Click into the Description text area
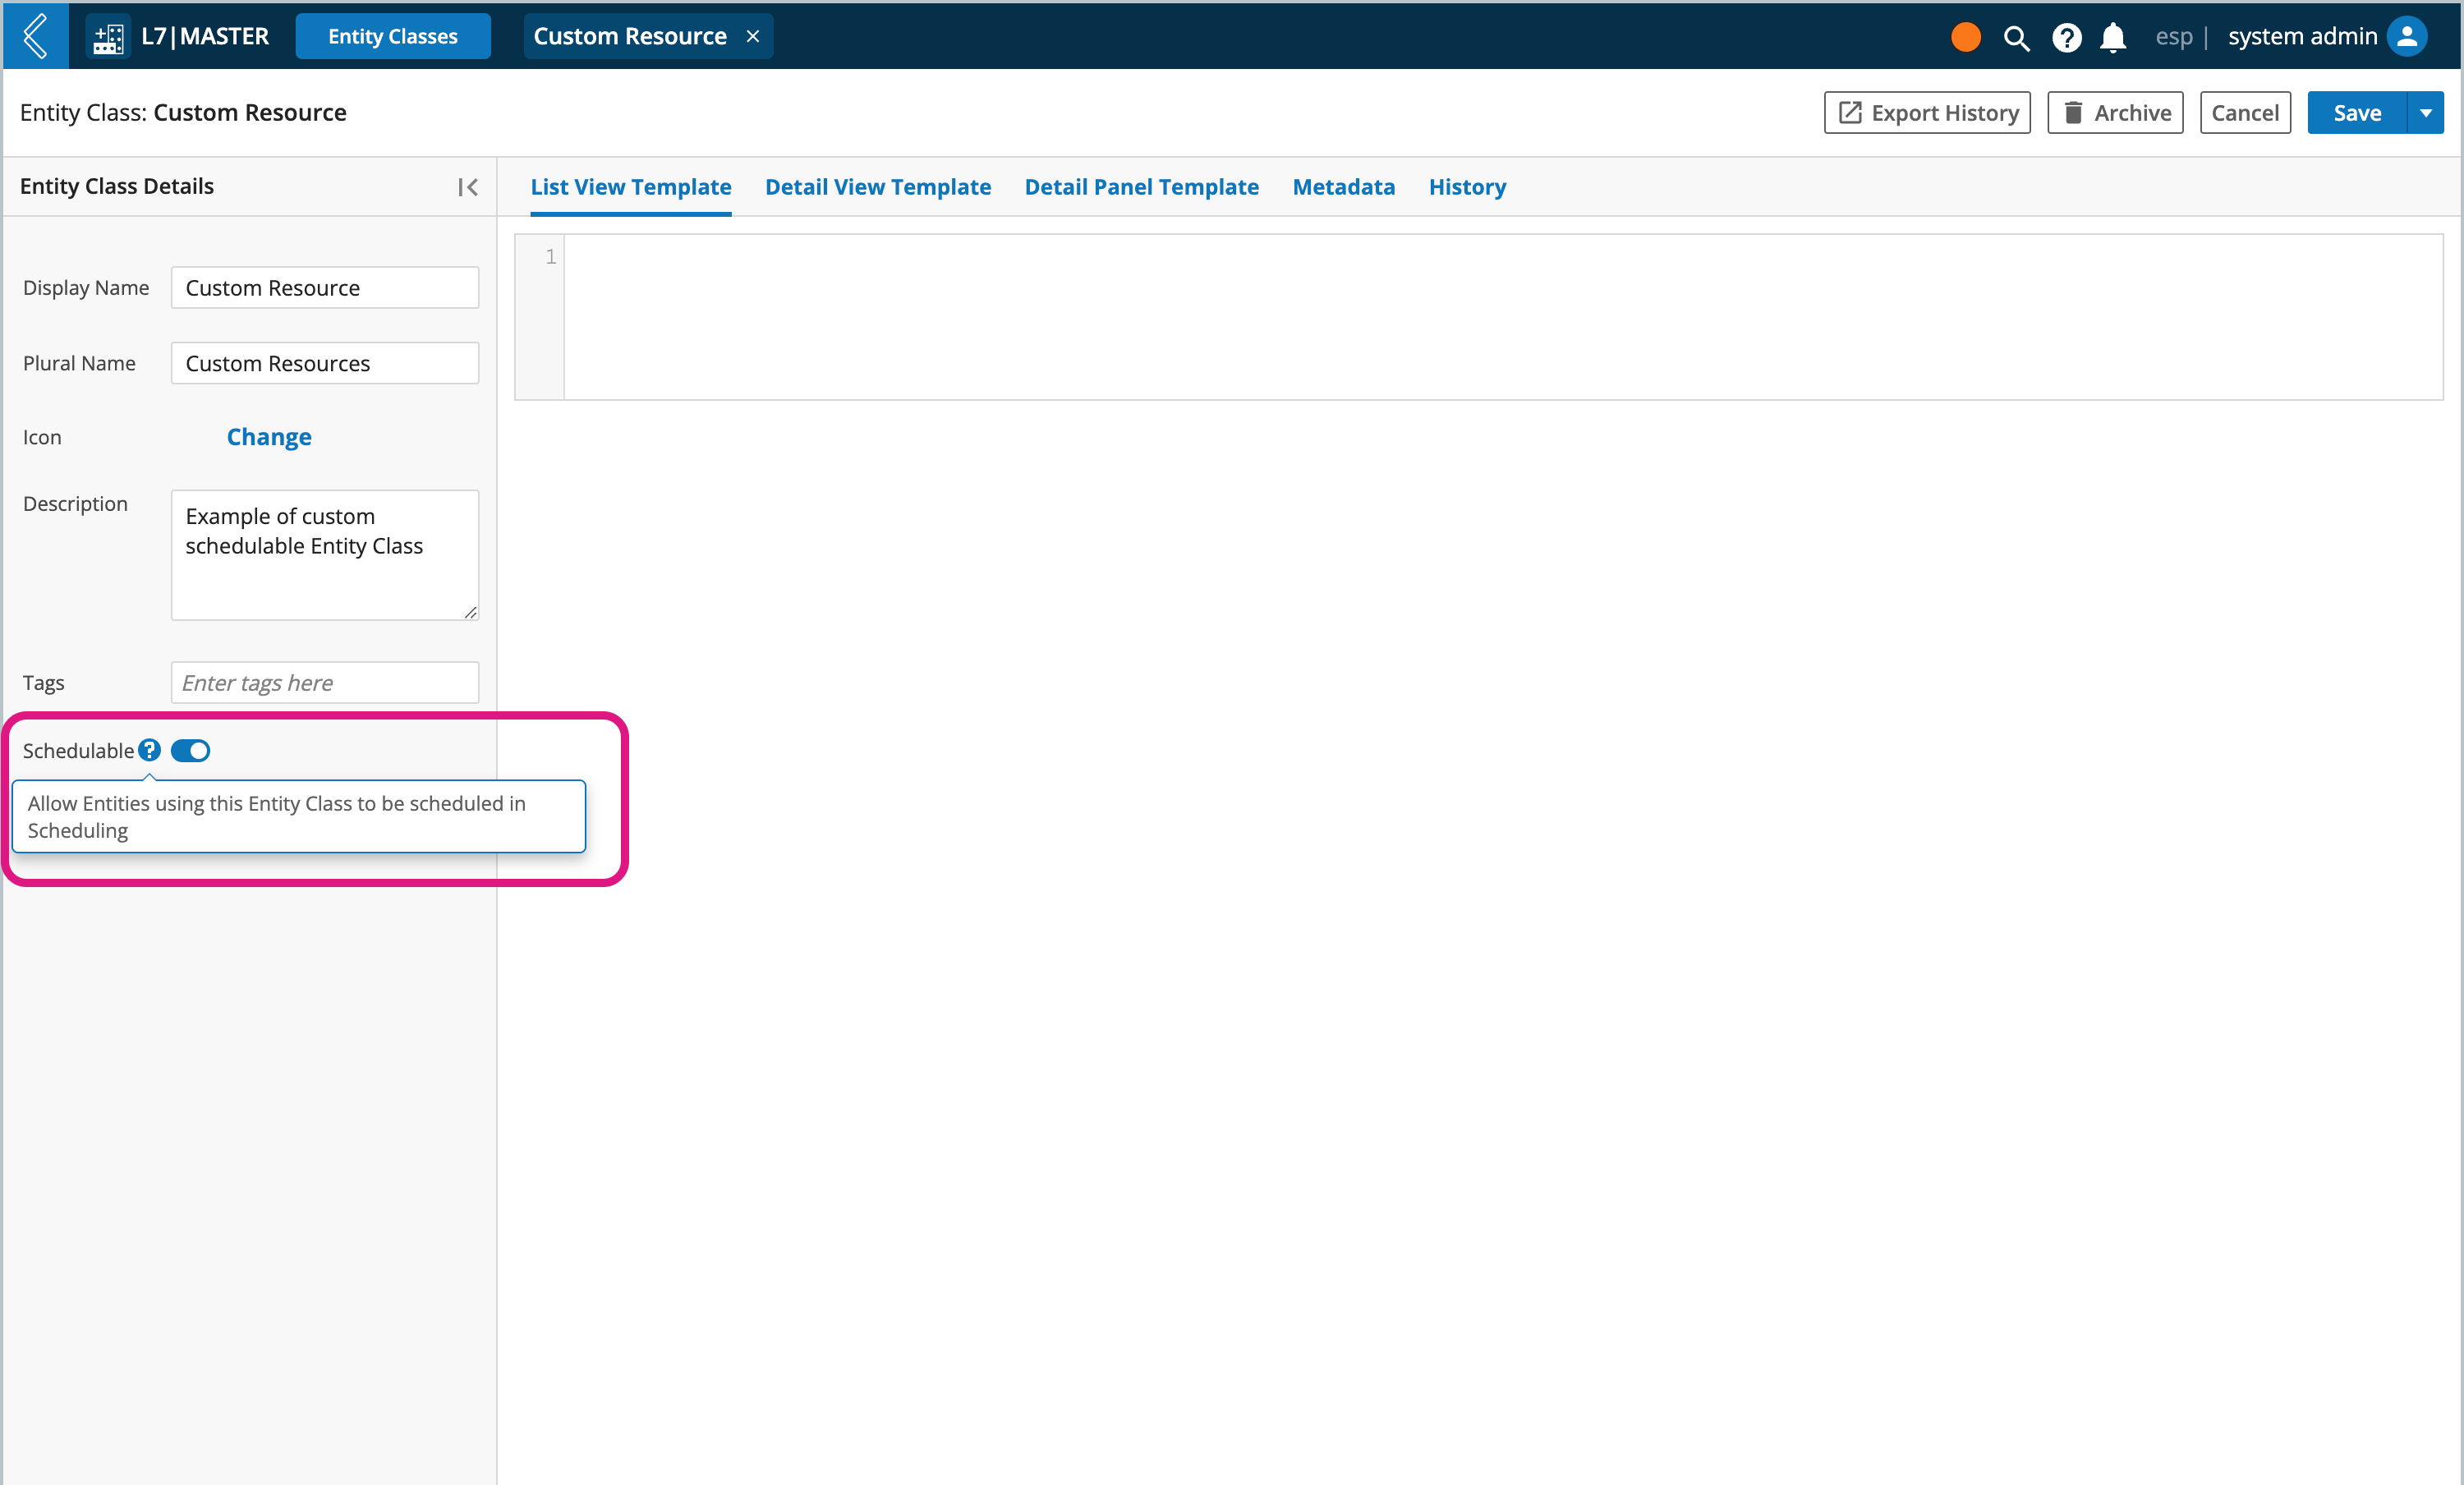Image resolution: width=2464 pixels, height=1485 pixels. tap(325, 555)
